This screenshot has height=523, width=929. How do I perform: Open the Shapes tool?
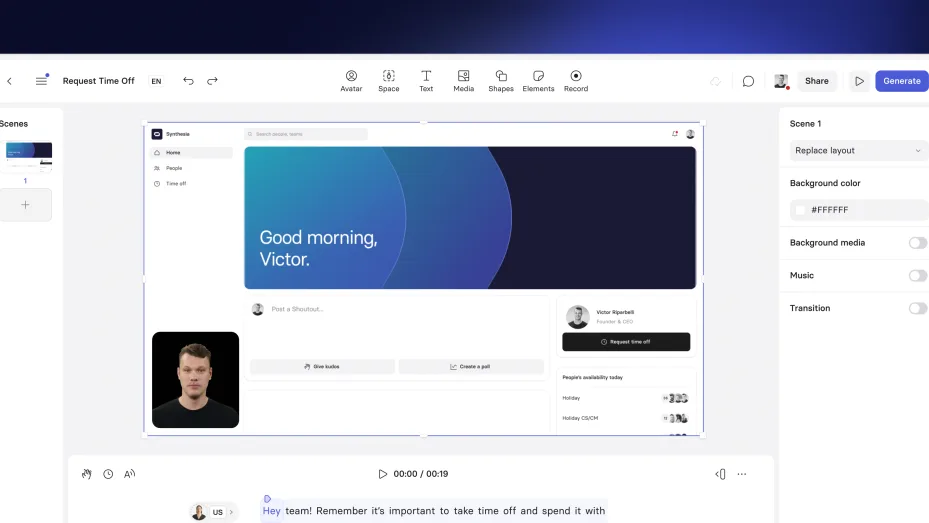501,81
